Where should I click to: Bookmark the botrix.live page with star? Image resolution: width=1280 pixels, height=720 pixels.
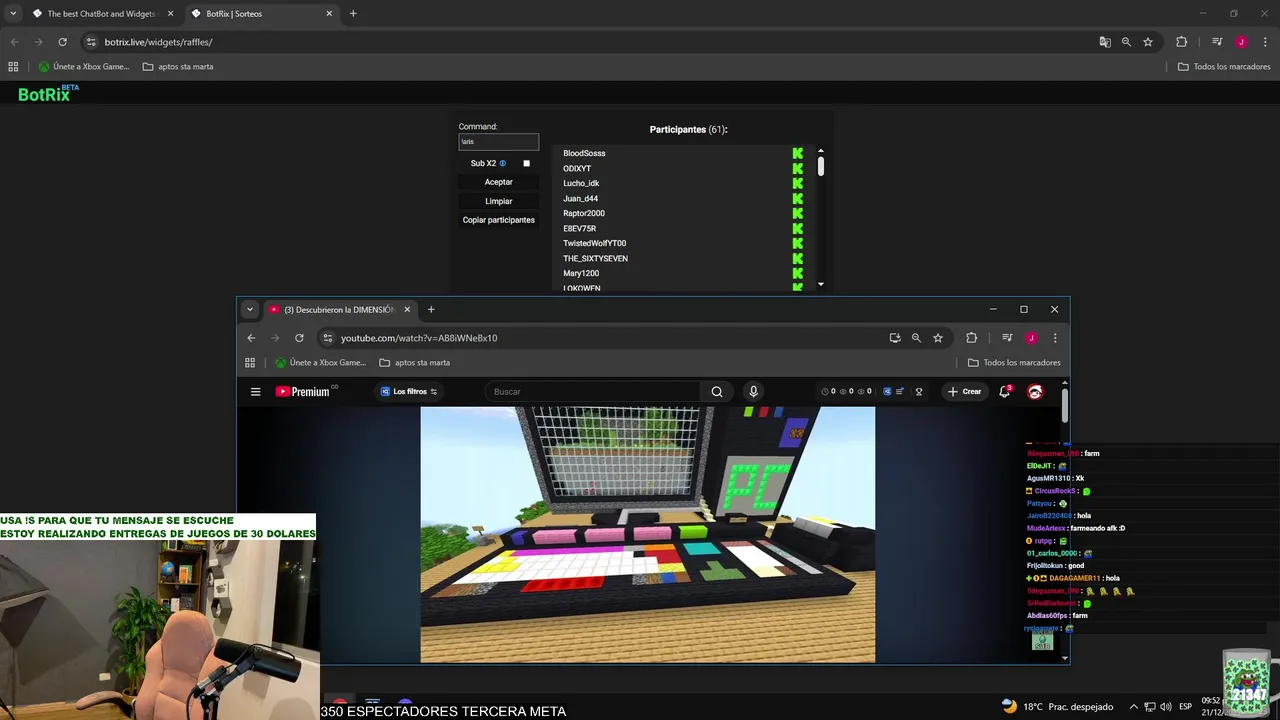pyautogui.click(x=1148, y=42)
